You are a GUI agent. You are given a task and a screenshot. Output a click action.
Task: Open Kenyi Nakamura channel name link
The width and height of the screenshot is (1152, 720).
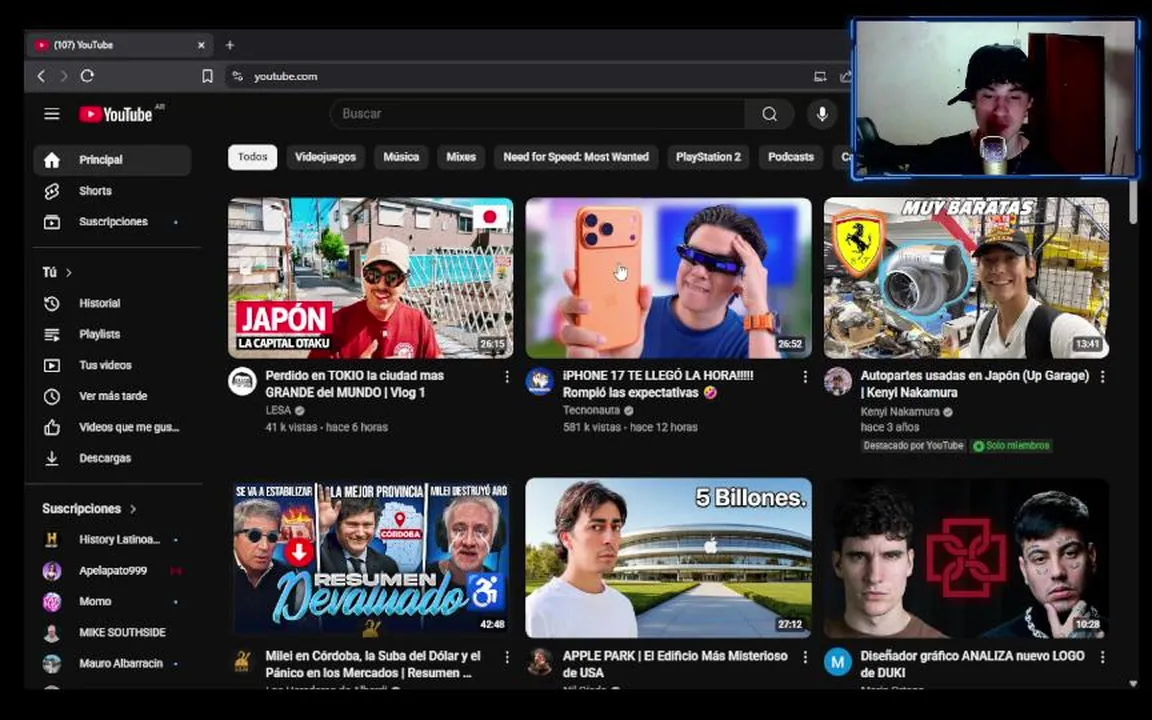(900, 411)
